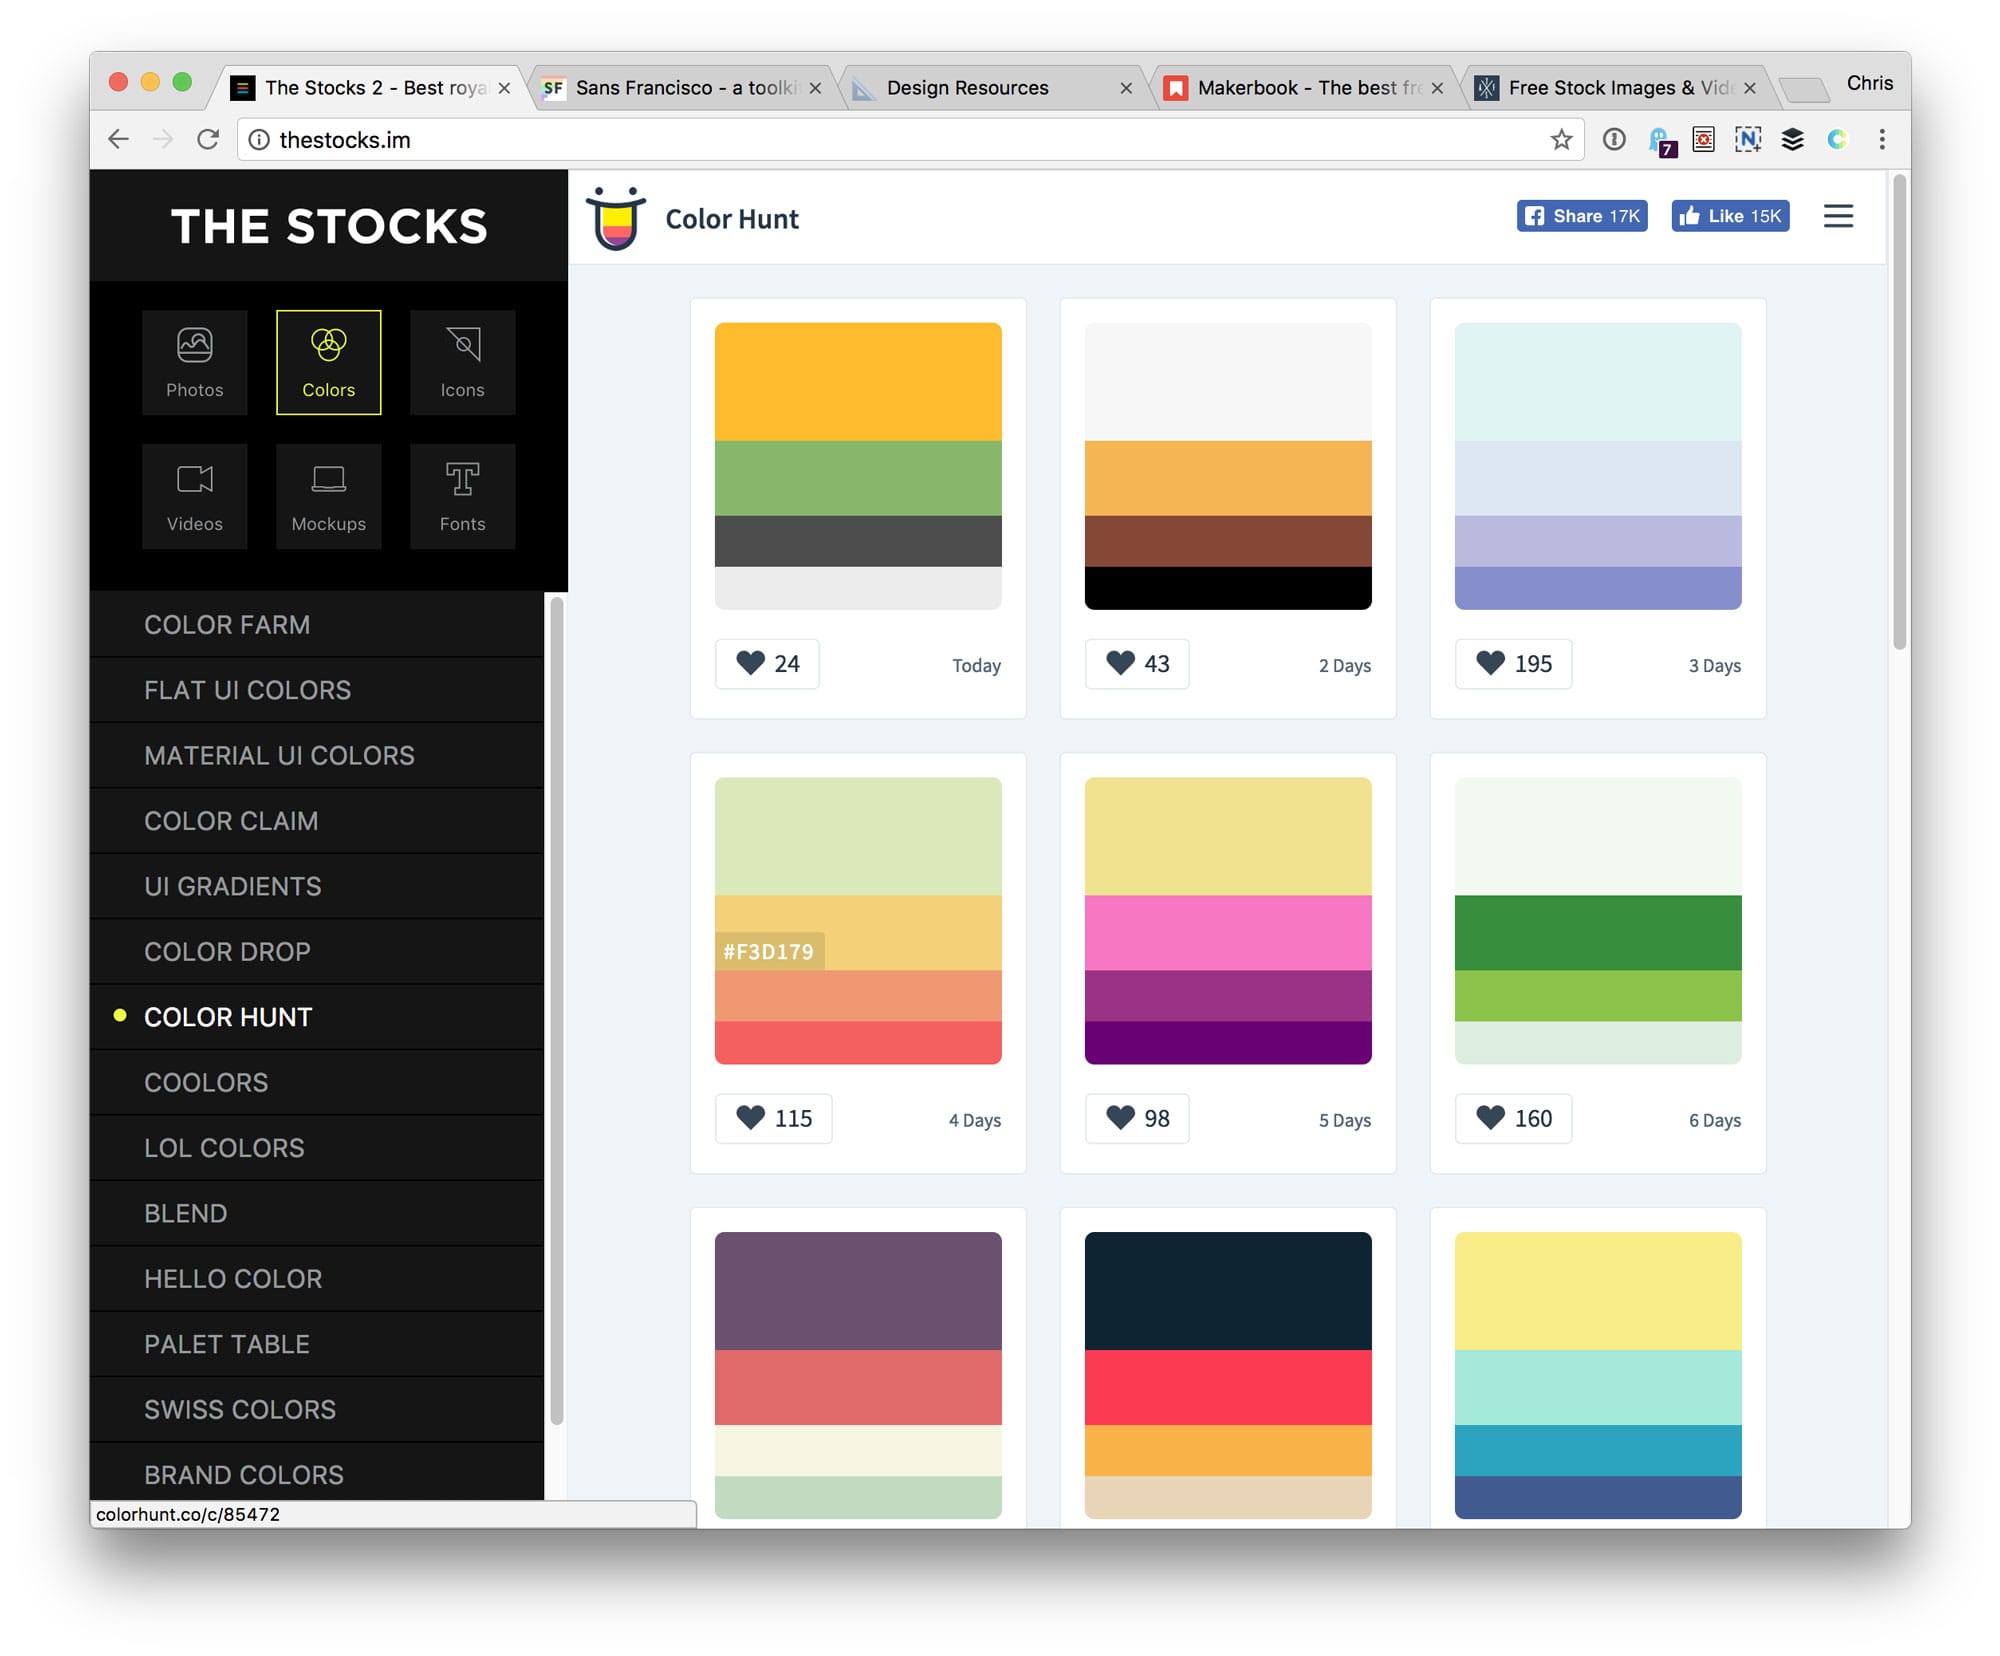Screen dimensions: 2000x1656
Task: Click the Share 17K Facebook button
Action: pyautogui.click(x=1581, y=215)
